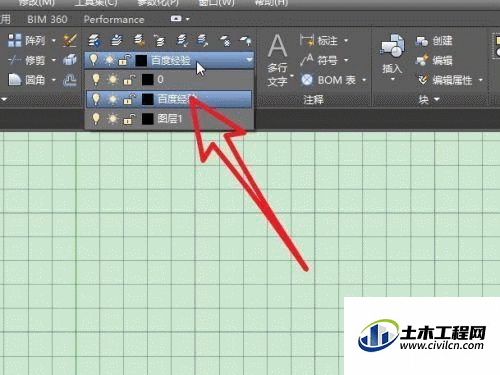
Task: Lock layer 0 using its padlock icon
Action: tap(129, 80)
